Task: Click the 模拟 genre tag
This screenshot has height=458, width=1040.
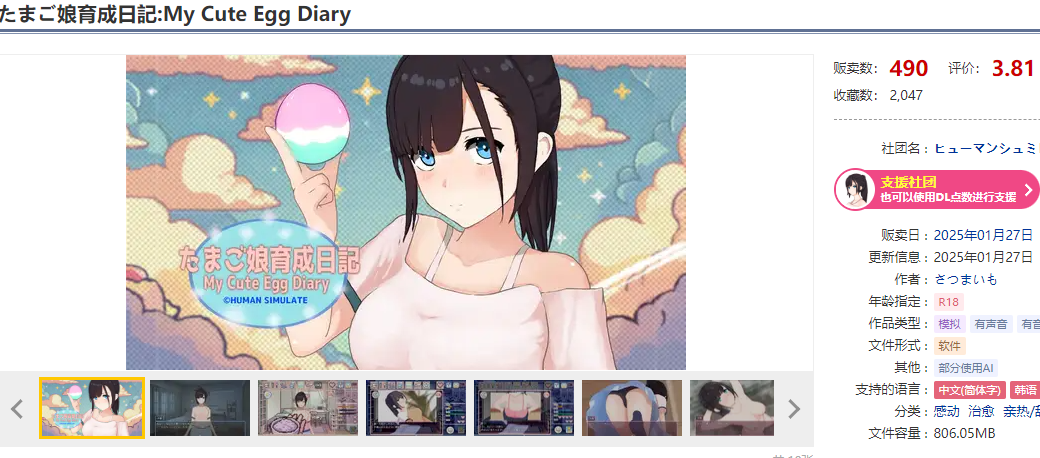Action: click(949, 324)
